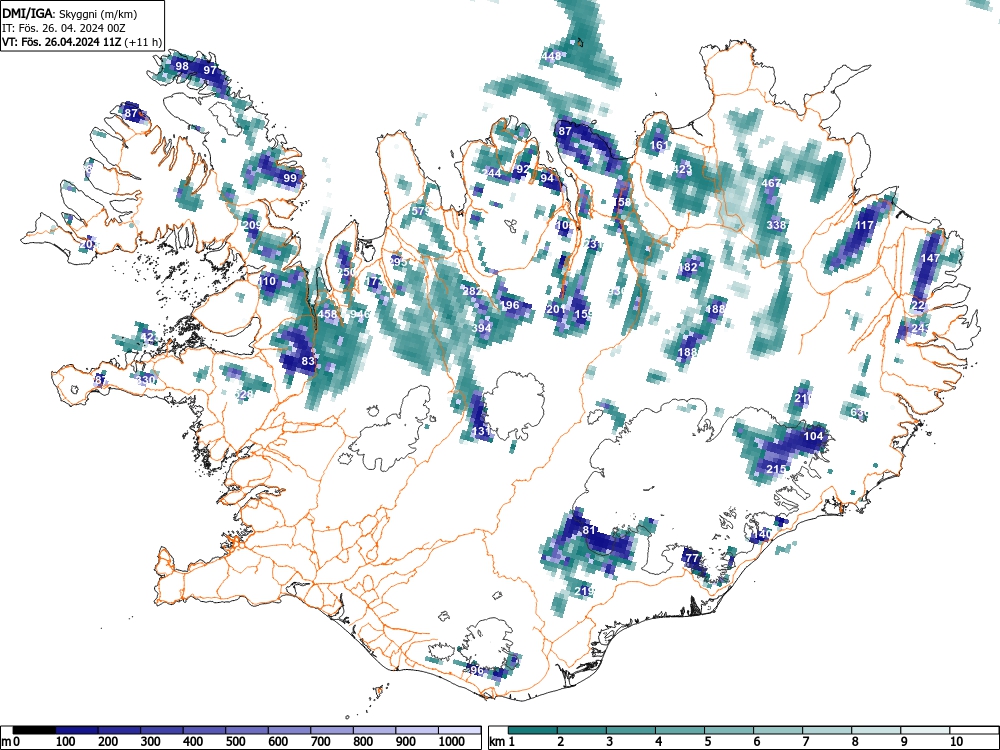Click visibility value '488' on the map

tap(715, 309)
